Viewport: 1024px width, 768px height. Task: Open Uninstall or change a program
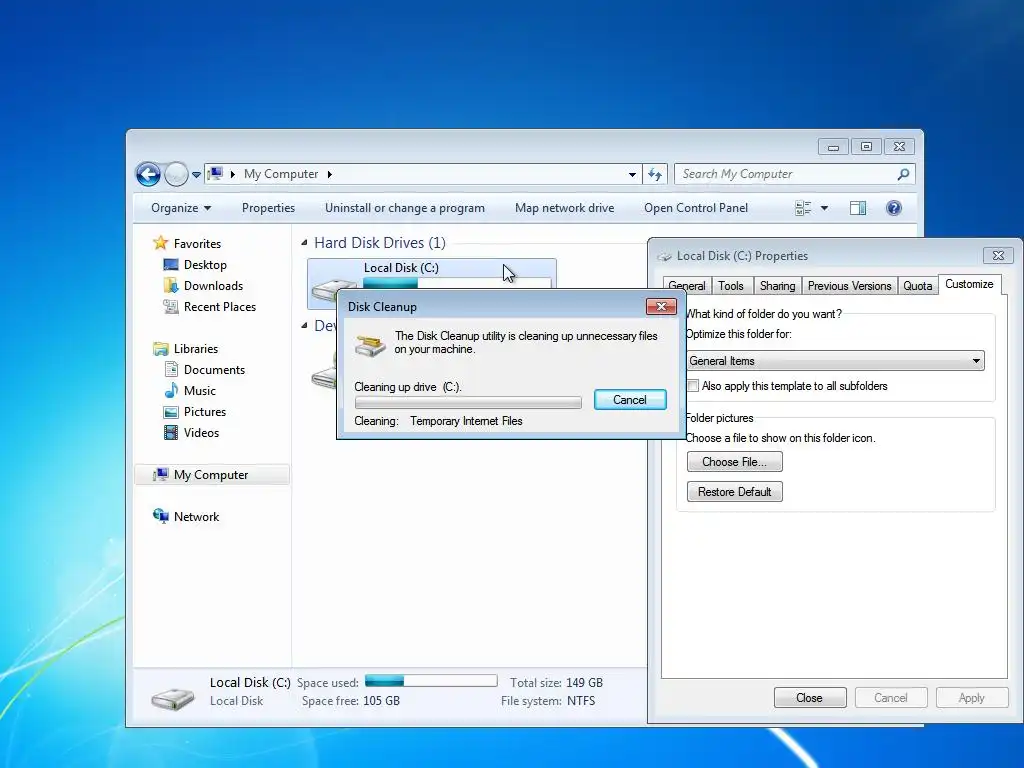[x=405, y=208]
